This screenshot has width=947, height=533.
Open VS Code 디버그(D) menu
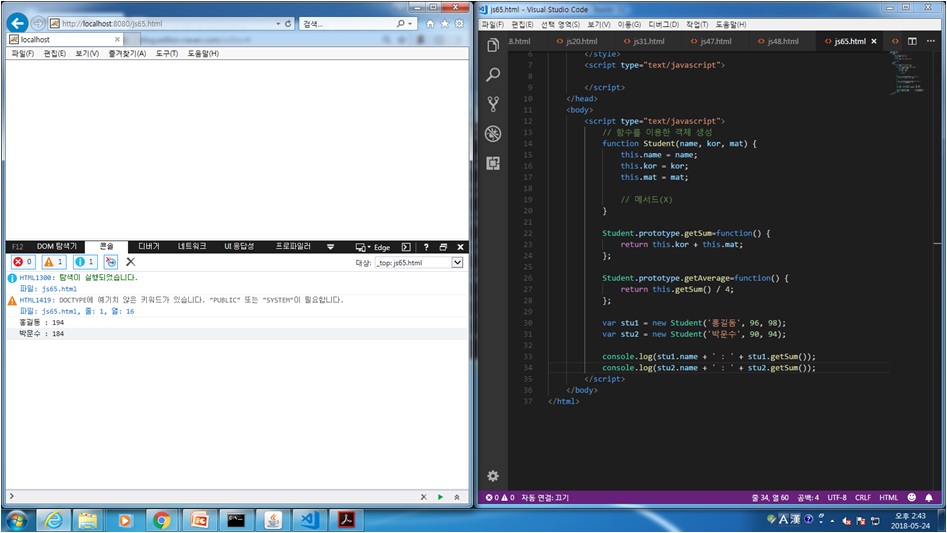[663, 24]
